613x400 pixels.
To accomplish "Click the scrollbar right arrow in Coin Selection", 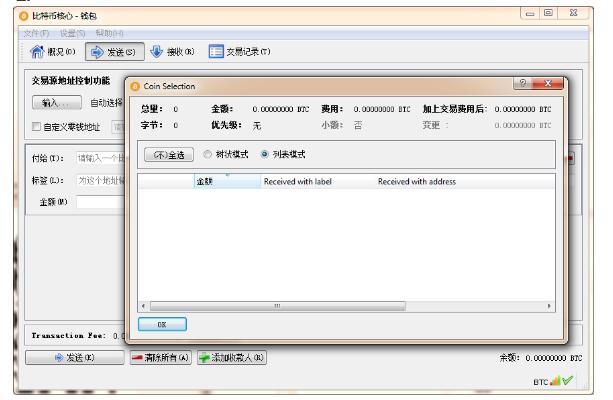I will [x=549, y=306].
